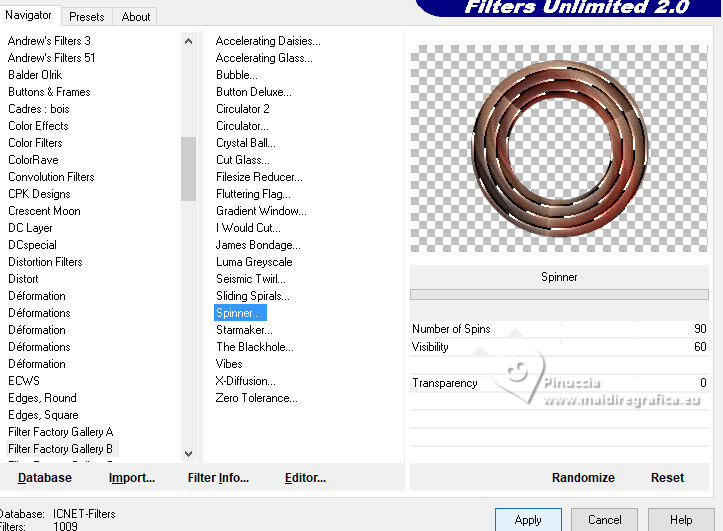This screenshot has height=531, width=723.
Task: Click the category list scroll up arrow
Action: coord(188,41)
